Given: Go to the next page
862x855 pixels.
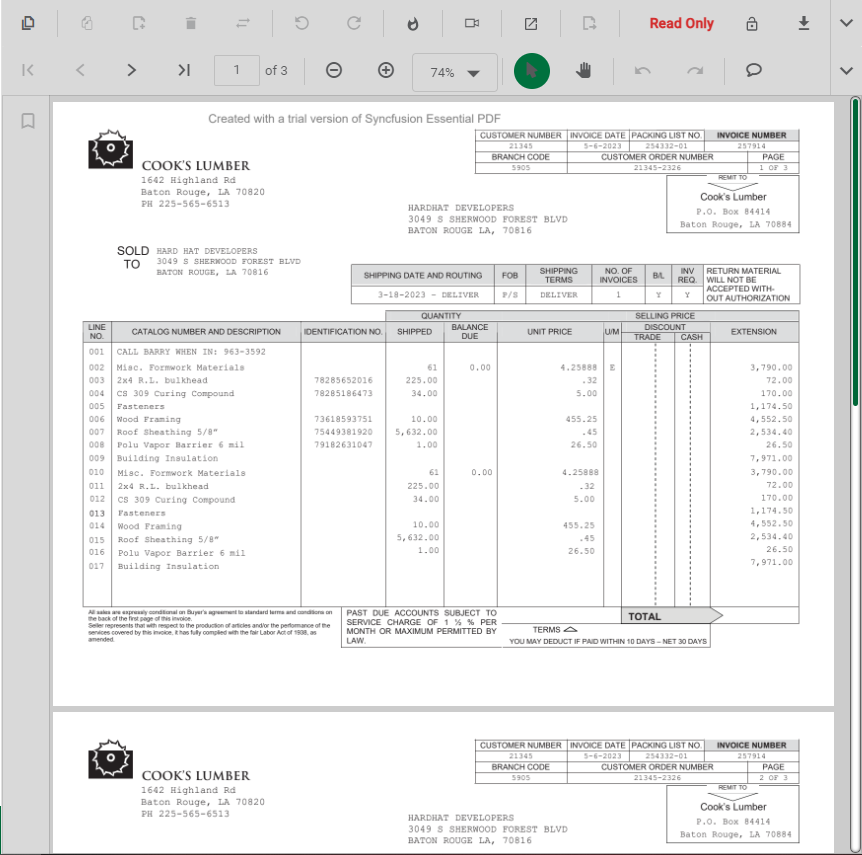Looking at the screenshot, I should (131, 70).
